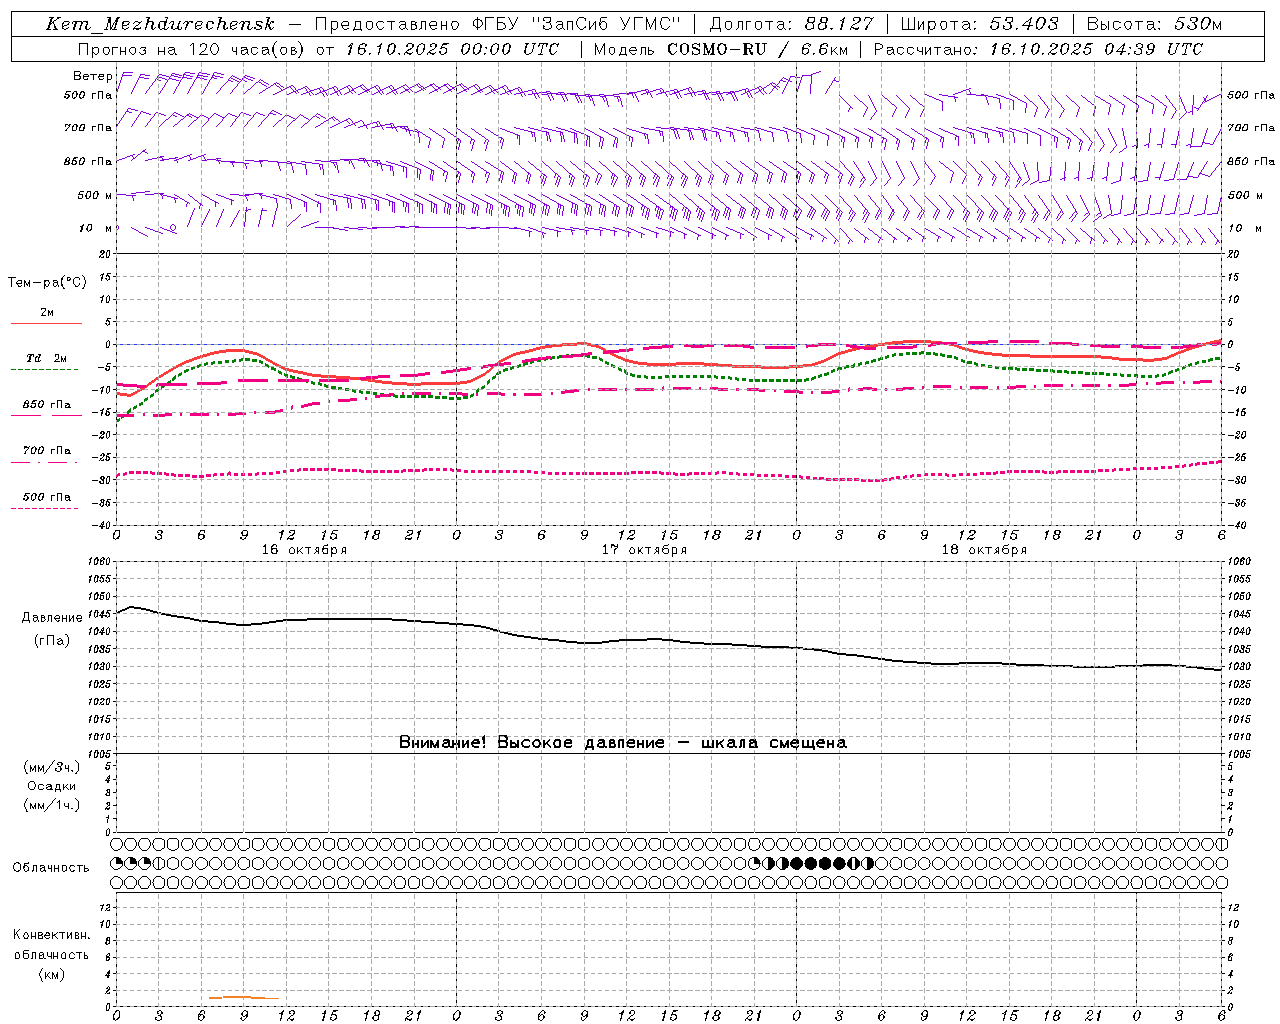Click the Конвективн. label text
Viewport: 1280px width, 1024px height.
click(52, 935)
